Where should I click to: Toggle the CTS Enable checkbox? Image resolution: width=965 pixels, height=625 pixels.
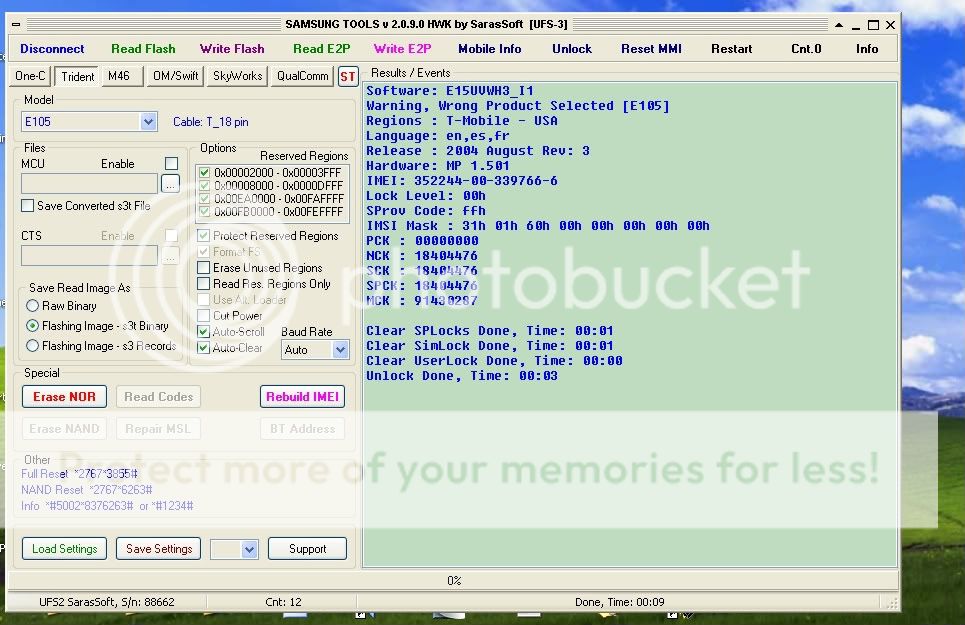(x=172, y=235)
